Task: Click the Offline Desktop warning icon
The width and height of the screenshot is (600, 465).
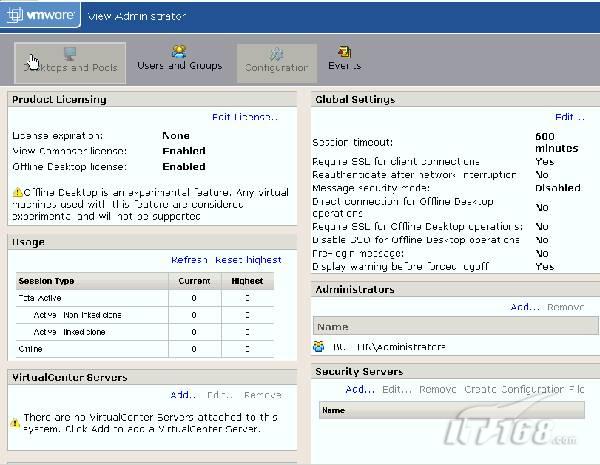Action: click(x=18, y=192)
